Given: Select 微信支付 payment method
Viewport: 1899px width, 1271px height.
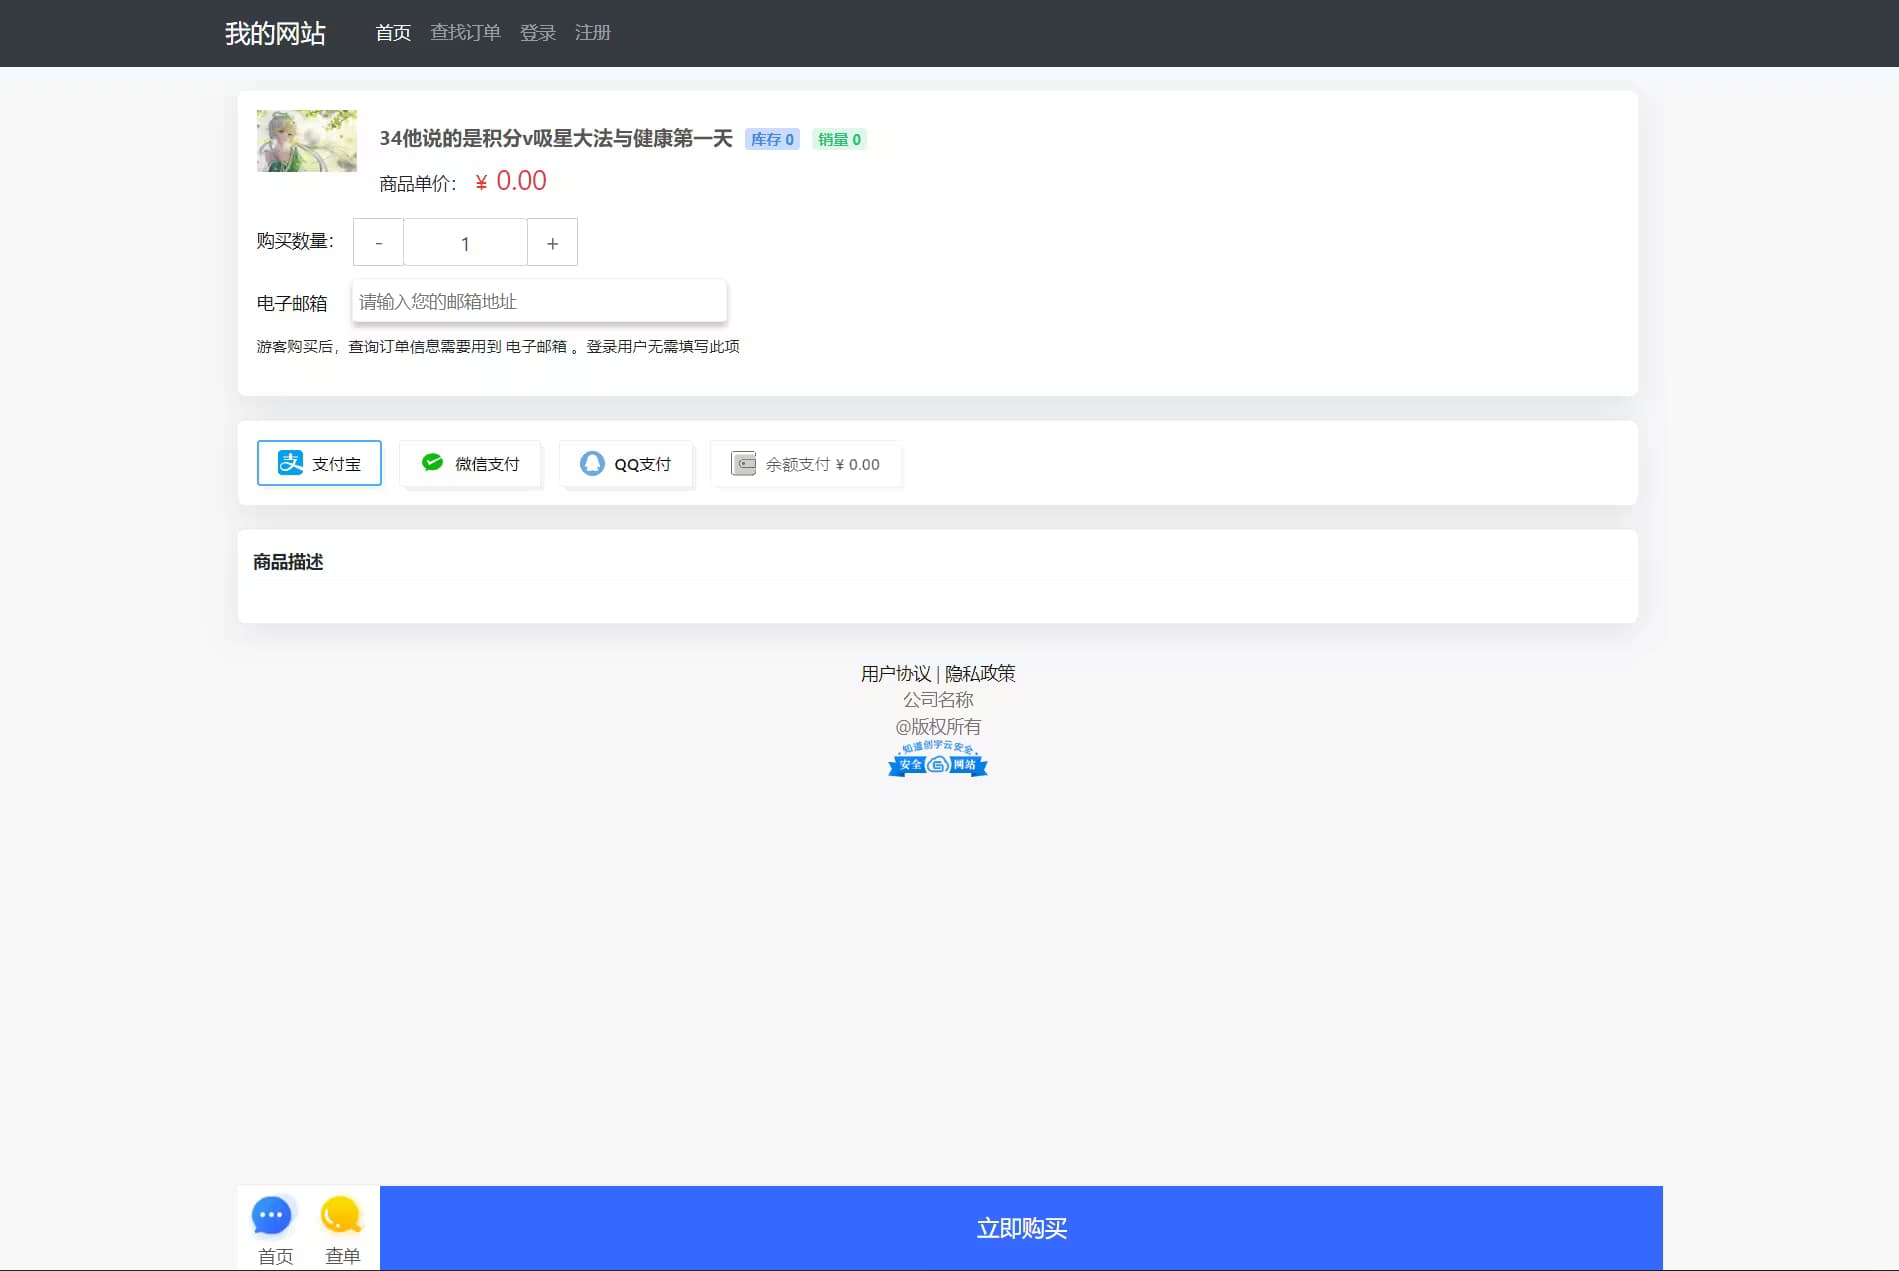Looking at the screenshot, I should 470,463.
